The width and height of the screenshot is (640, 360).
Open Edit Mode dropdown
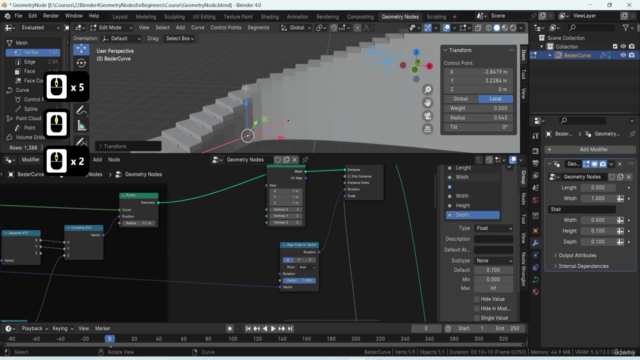tap(111, 28)
